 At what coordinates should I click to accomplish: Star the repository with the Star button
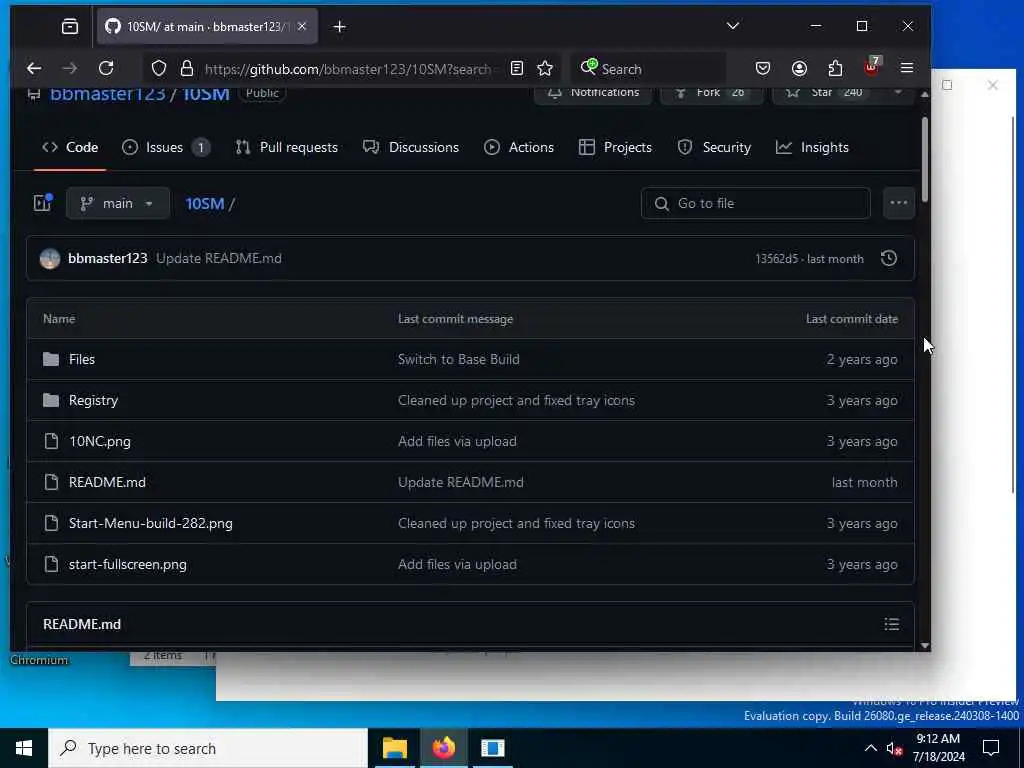pyautogui.click(x=826, y=93)
